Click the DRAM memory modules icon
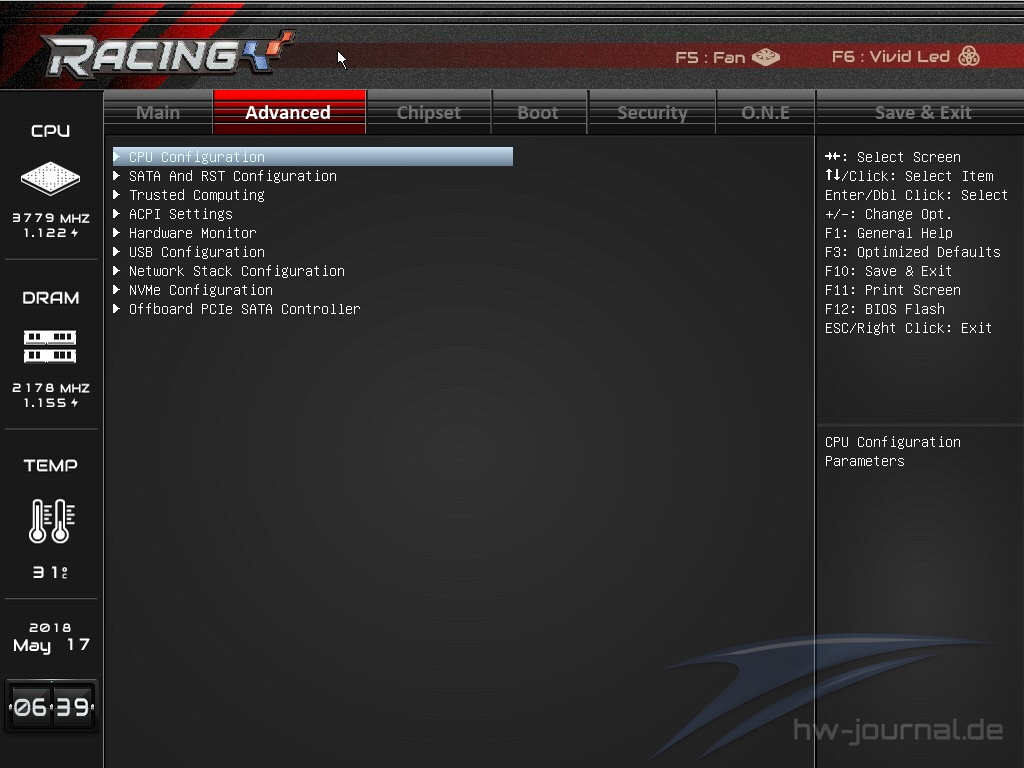This screenshot has width=1024, height=768. [50, 346]
